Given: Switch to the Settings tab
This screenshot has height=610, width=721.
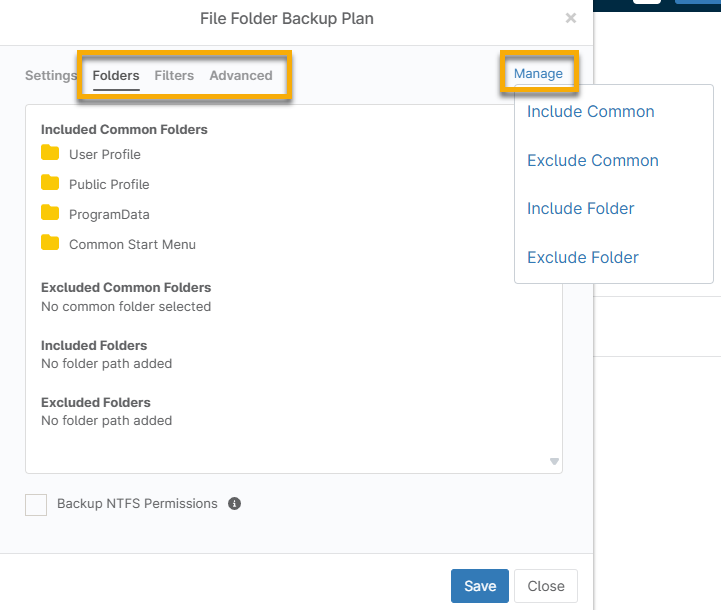Looking at the screenshot, I should [x=50, y=75].
